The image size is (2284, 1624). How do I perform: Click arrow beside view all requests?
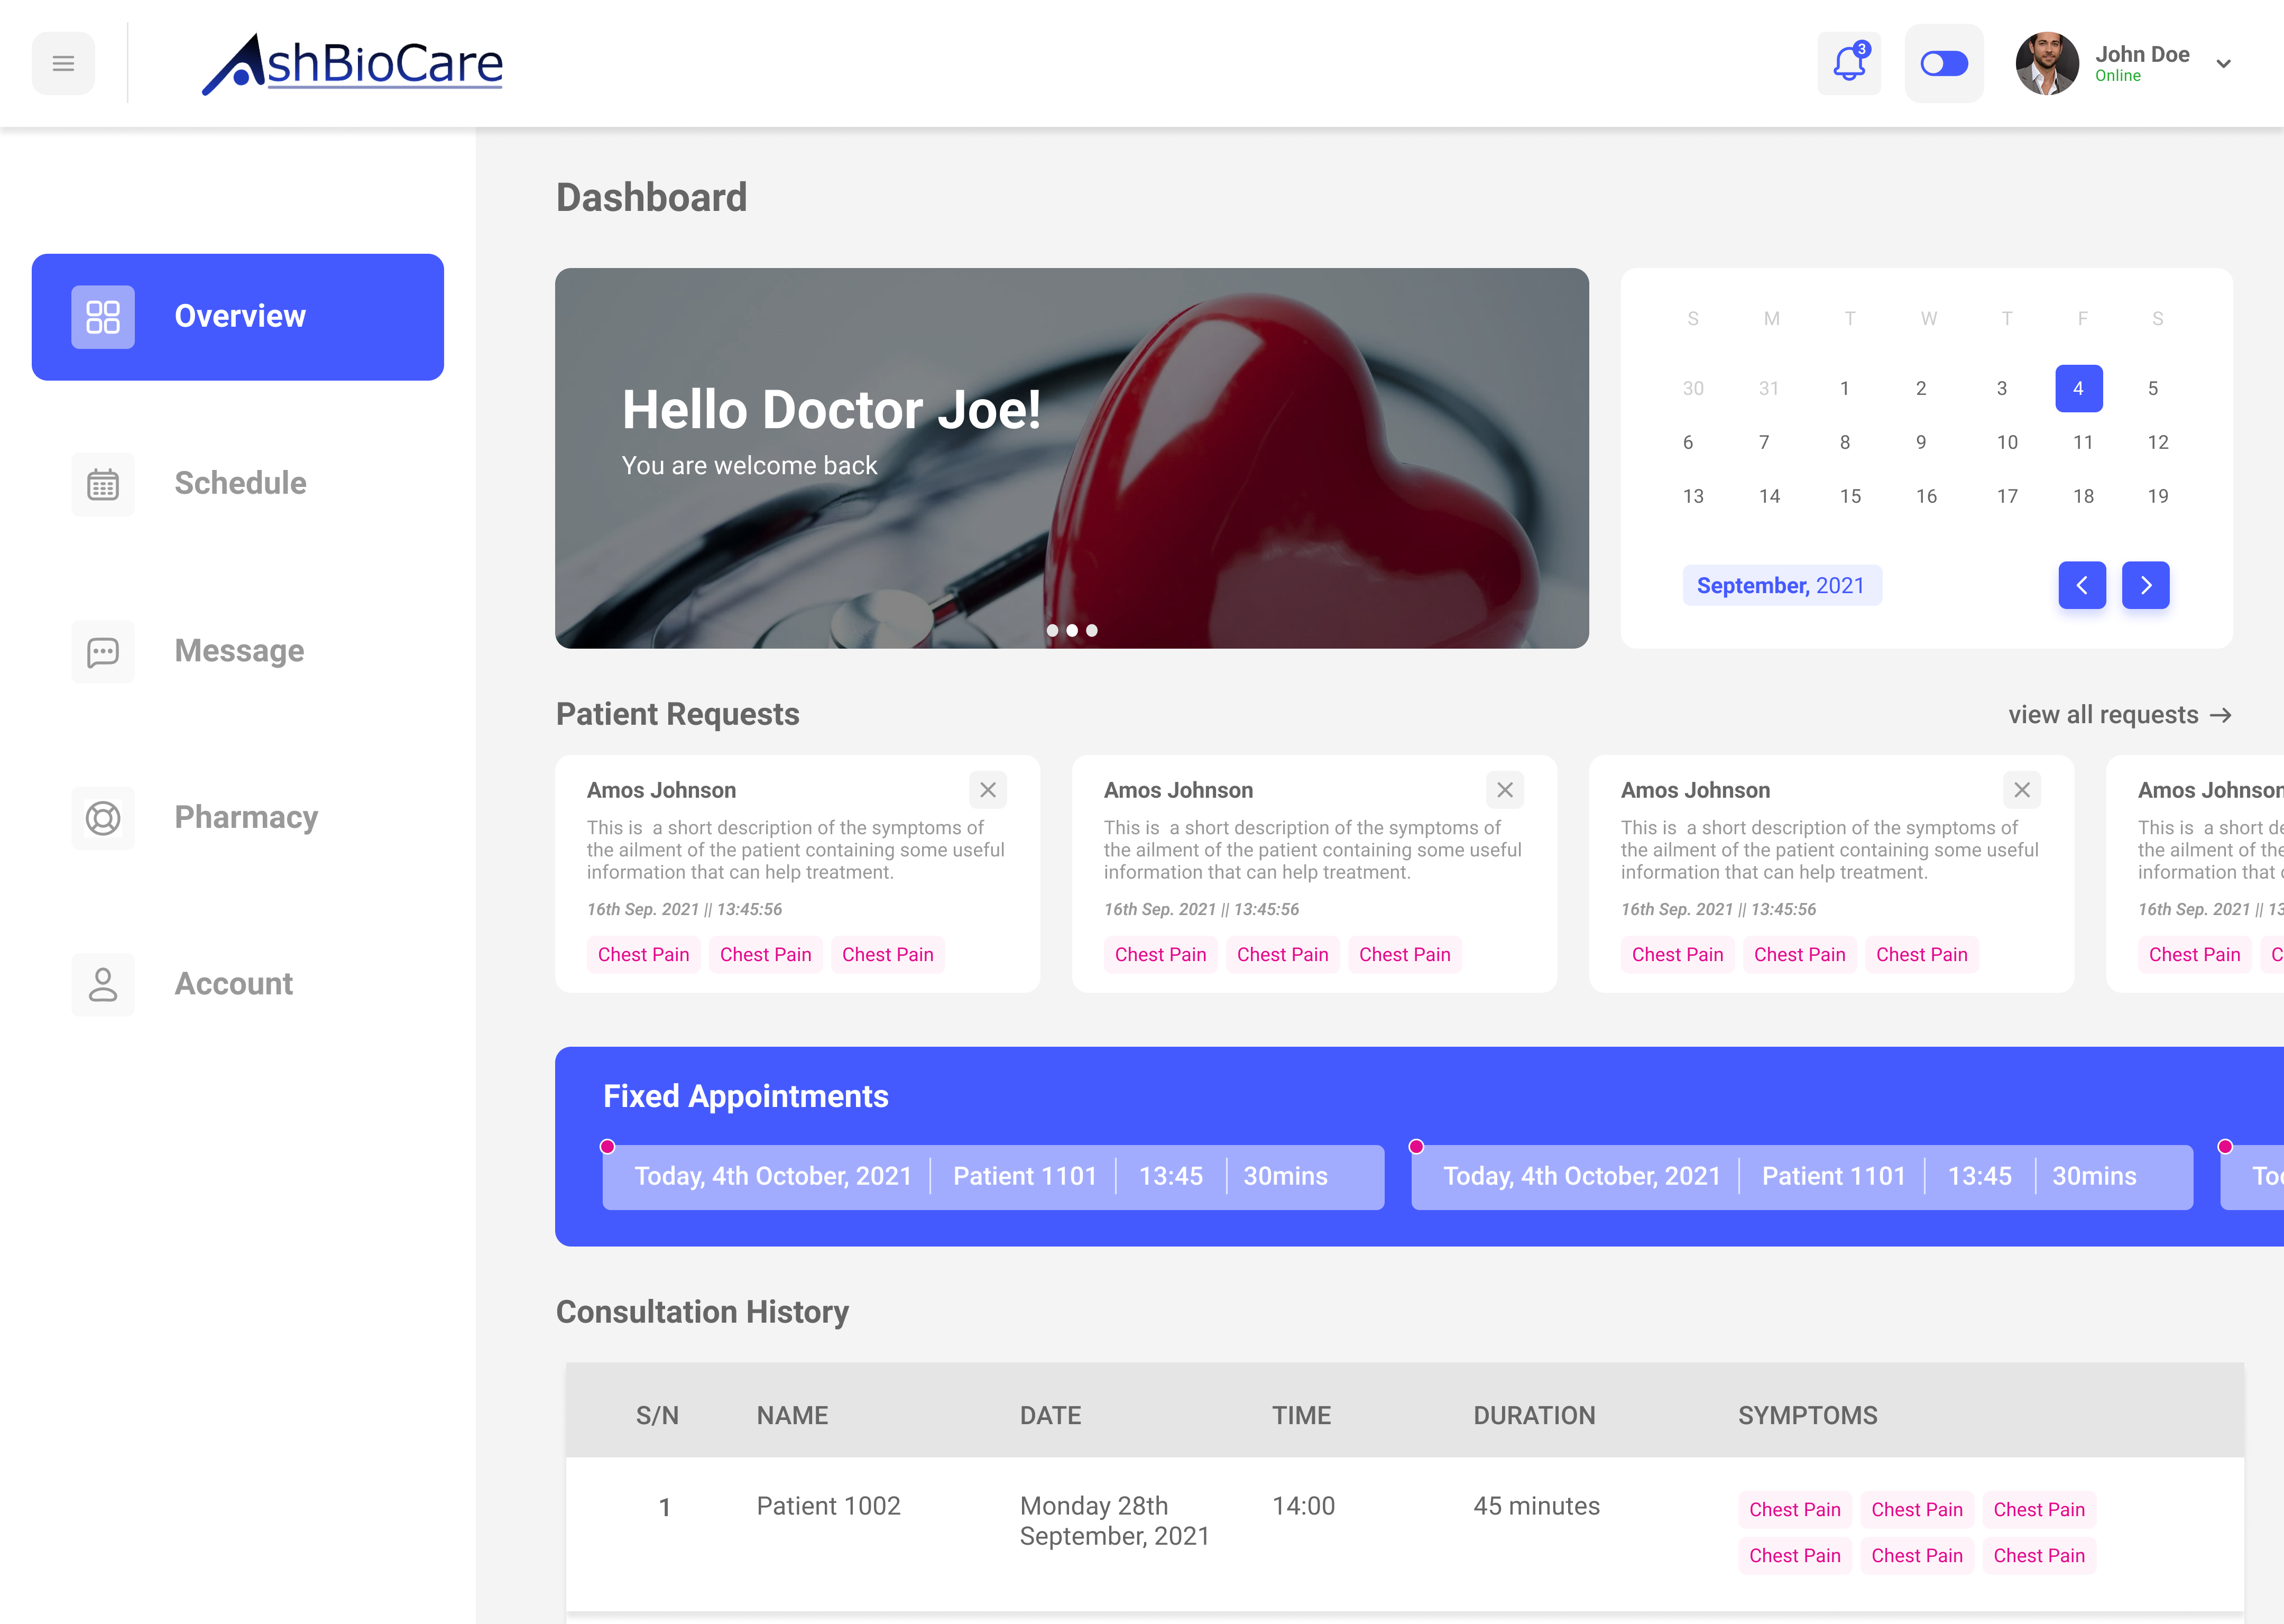(x=2221, y=715)
